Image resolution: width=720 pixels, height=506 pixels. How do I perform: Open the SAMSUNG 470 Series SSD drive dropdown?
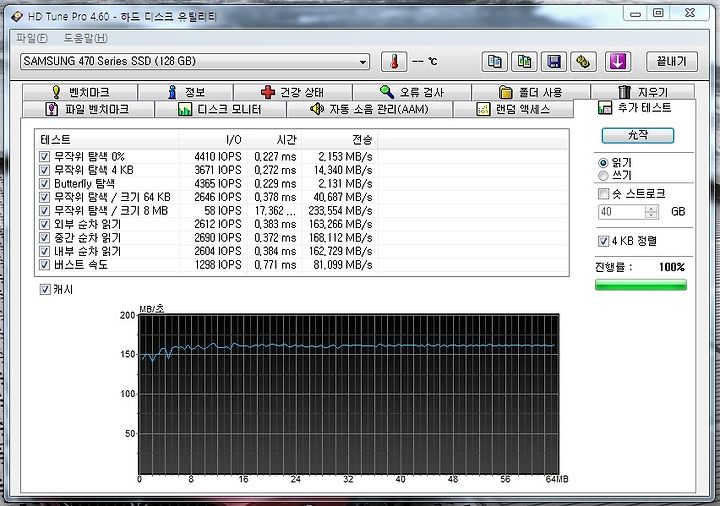[195, 62]
